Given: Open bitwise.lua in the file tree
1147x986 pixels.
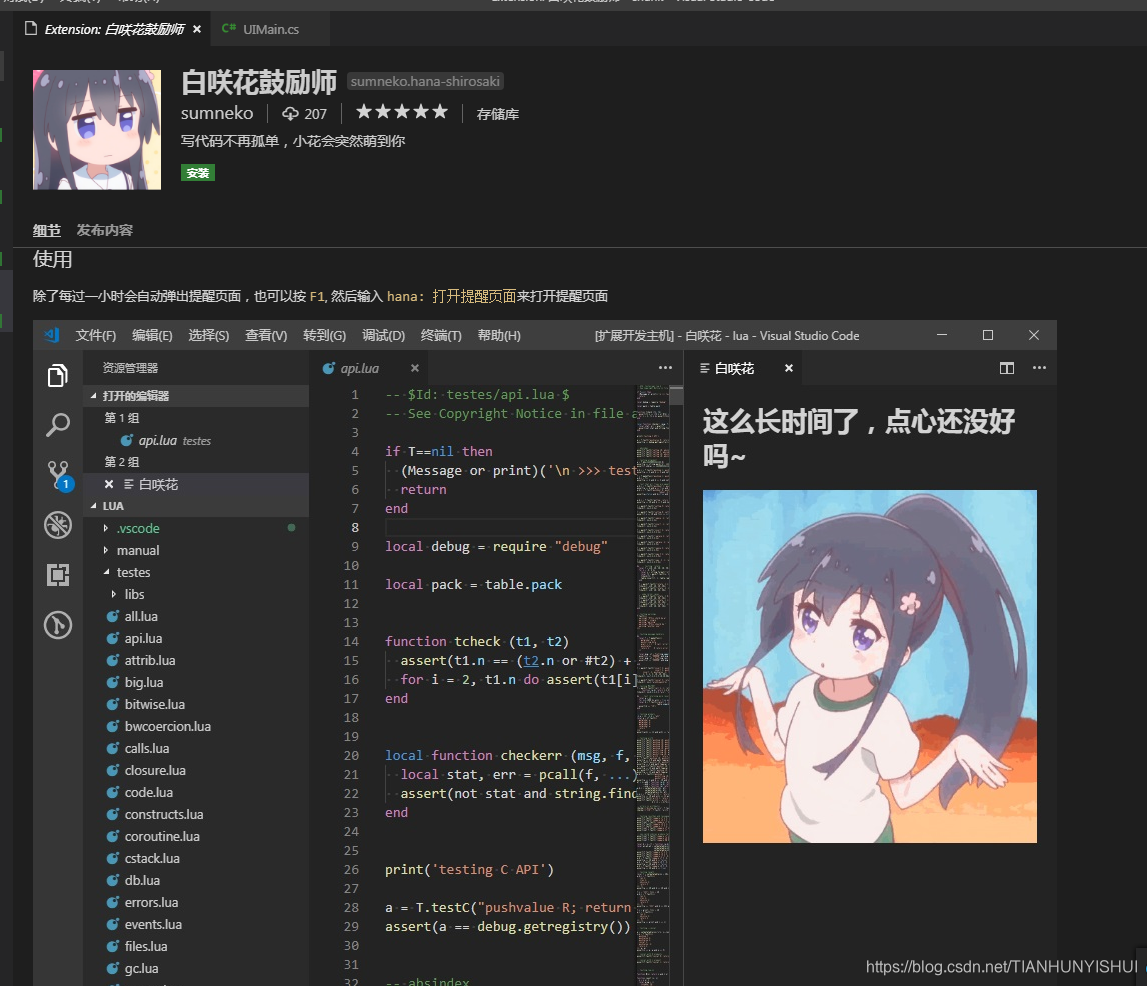Looking at the screenshot, I should tap(196, 704).
